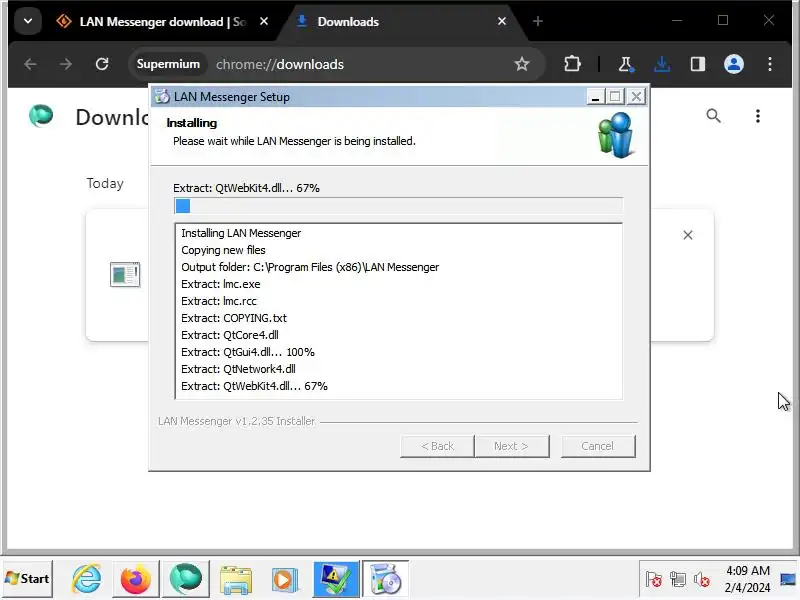Screen dimensions: 800x600
Task: Open the clock showing 4:09 AM
Action: point(747,579)
